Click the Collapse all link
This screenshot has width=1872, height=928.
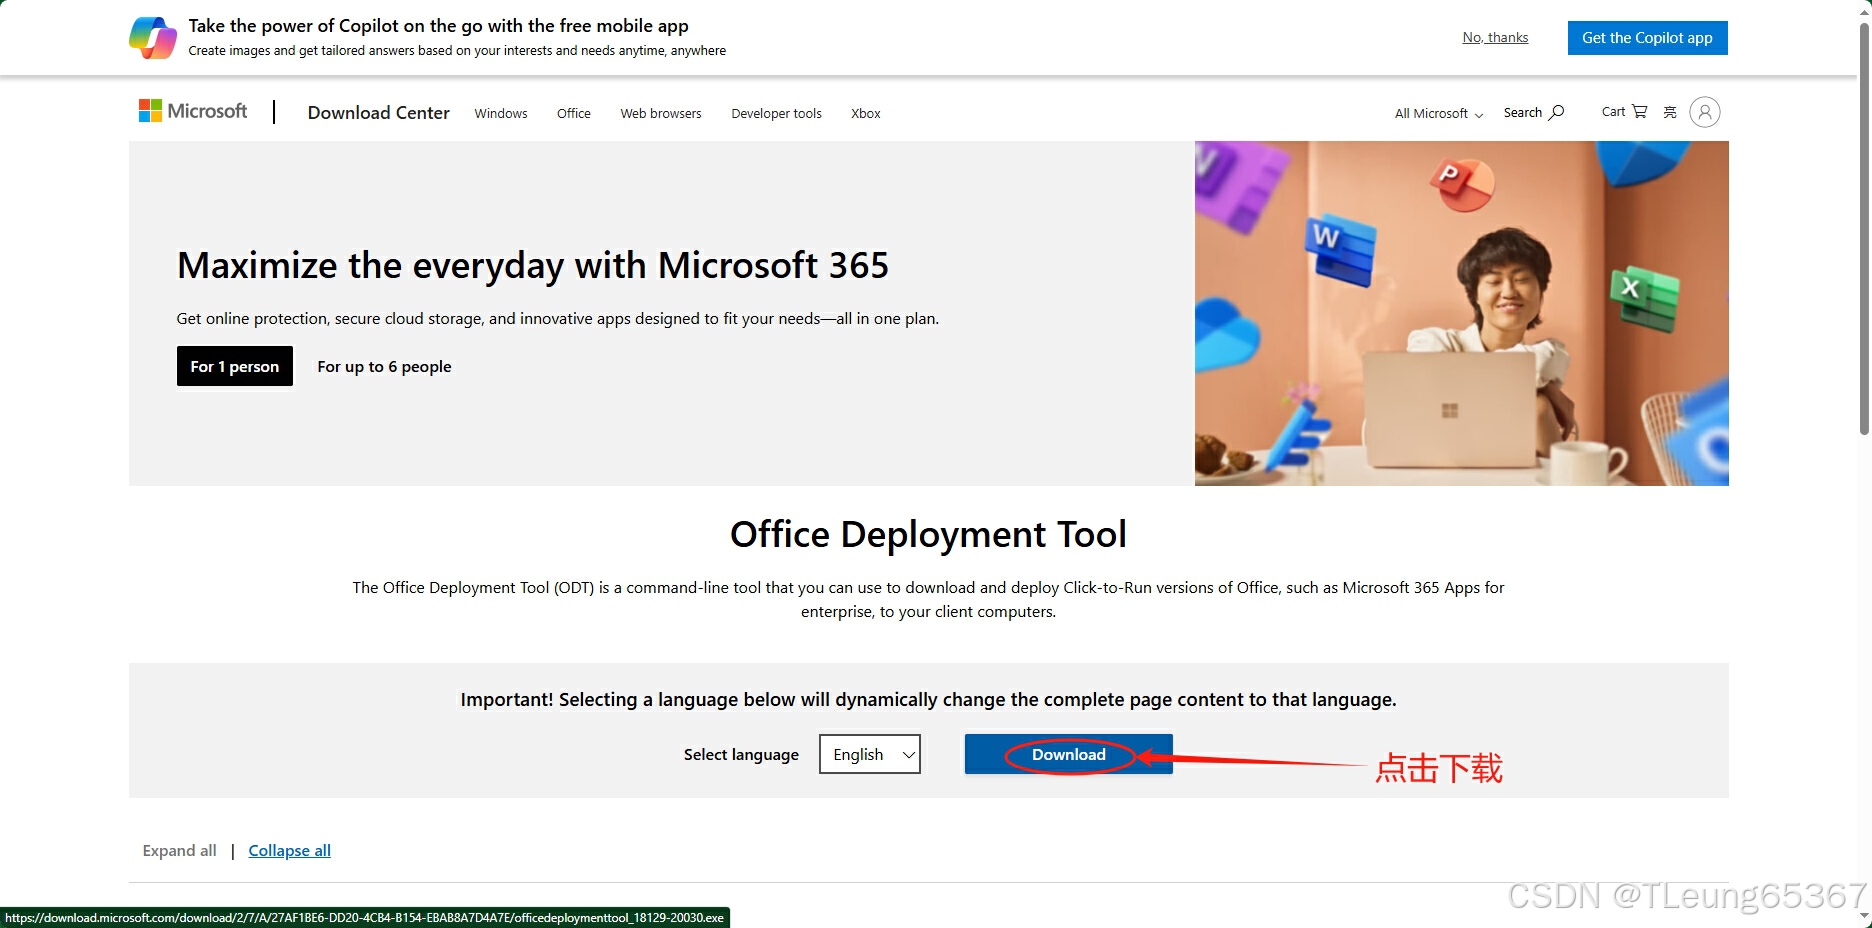[289, 850]
